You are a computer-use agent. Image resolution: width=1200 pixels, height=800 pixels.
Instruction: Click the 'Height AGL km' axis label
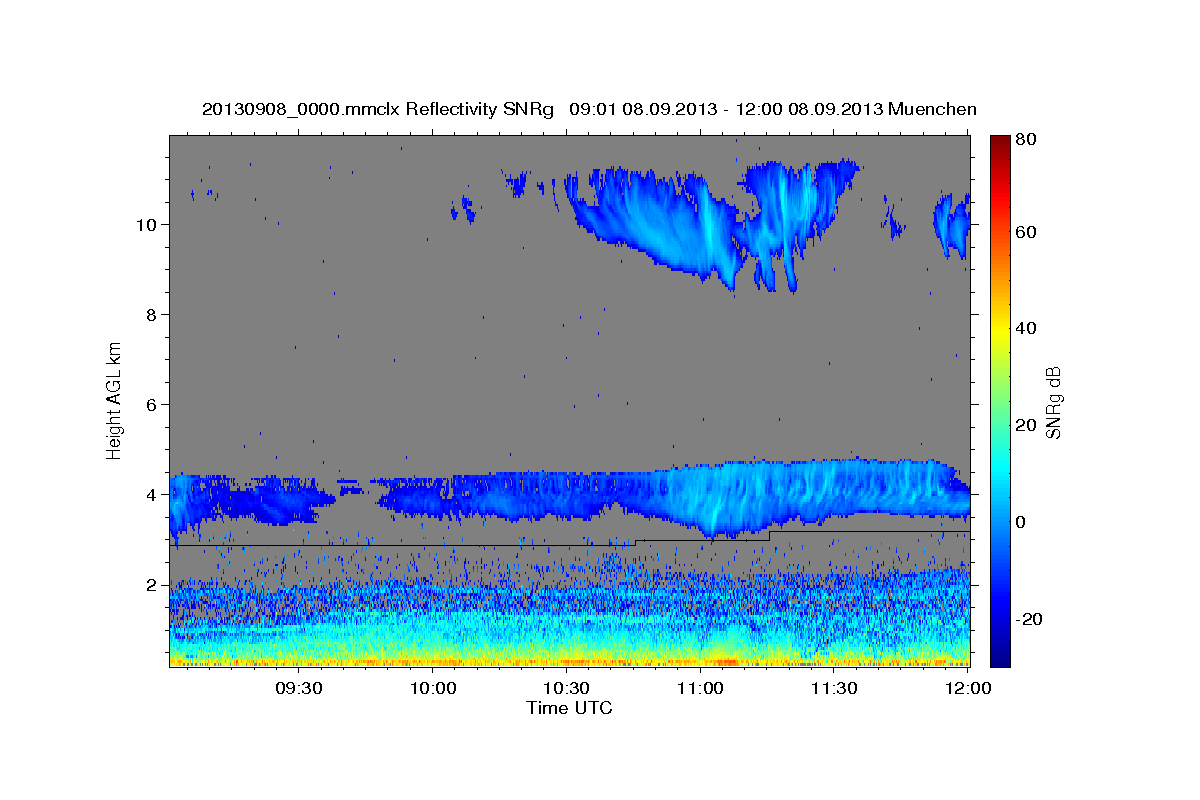coord(115,400)
